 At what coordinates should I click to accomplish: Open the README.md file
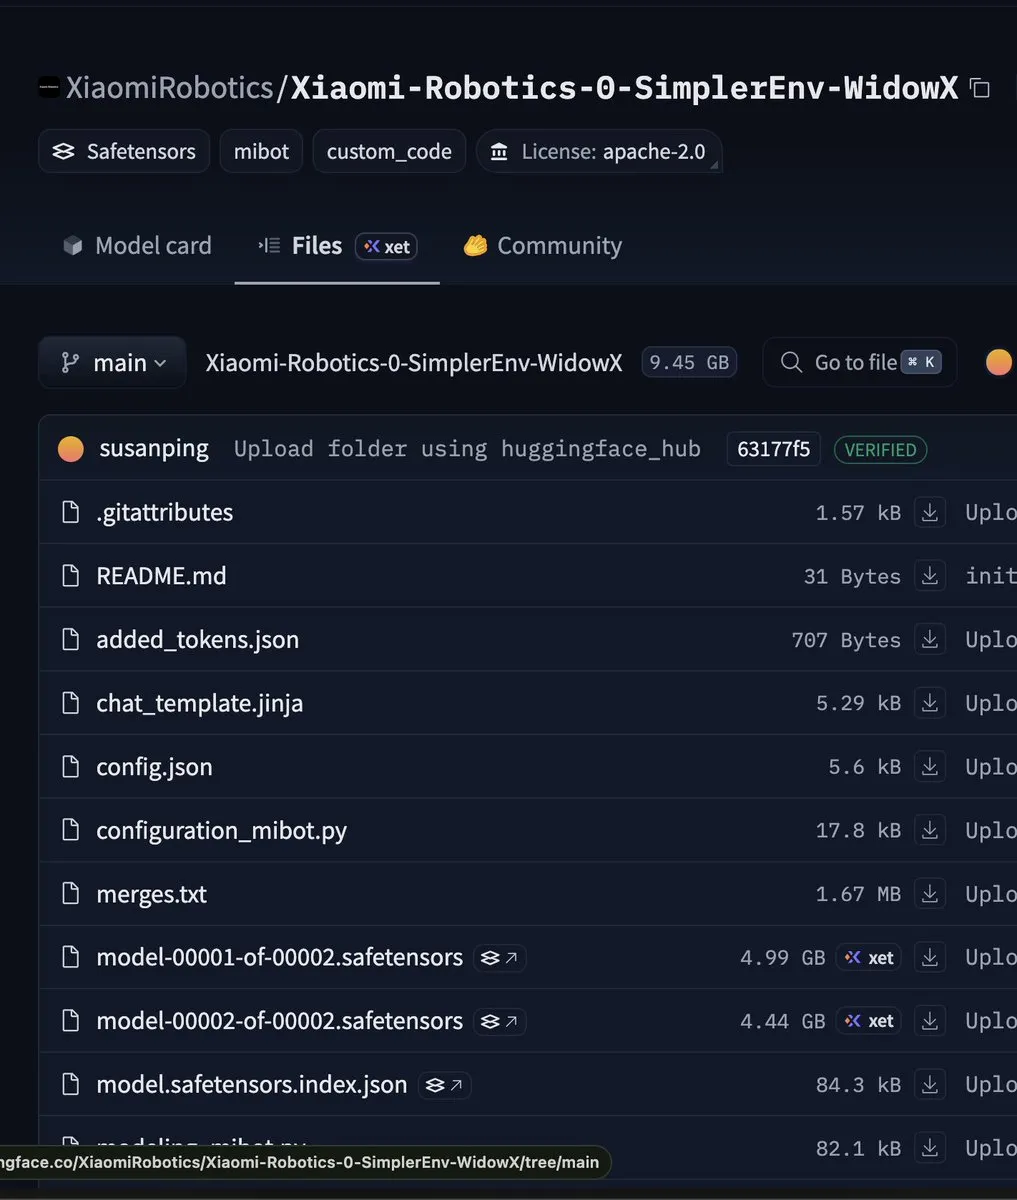[161, 576]
